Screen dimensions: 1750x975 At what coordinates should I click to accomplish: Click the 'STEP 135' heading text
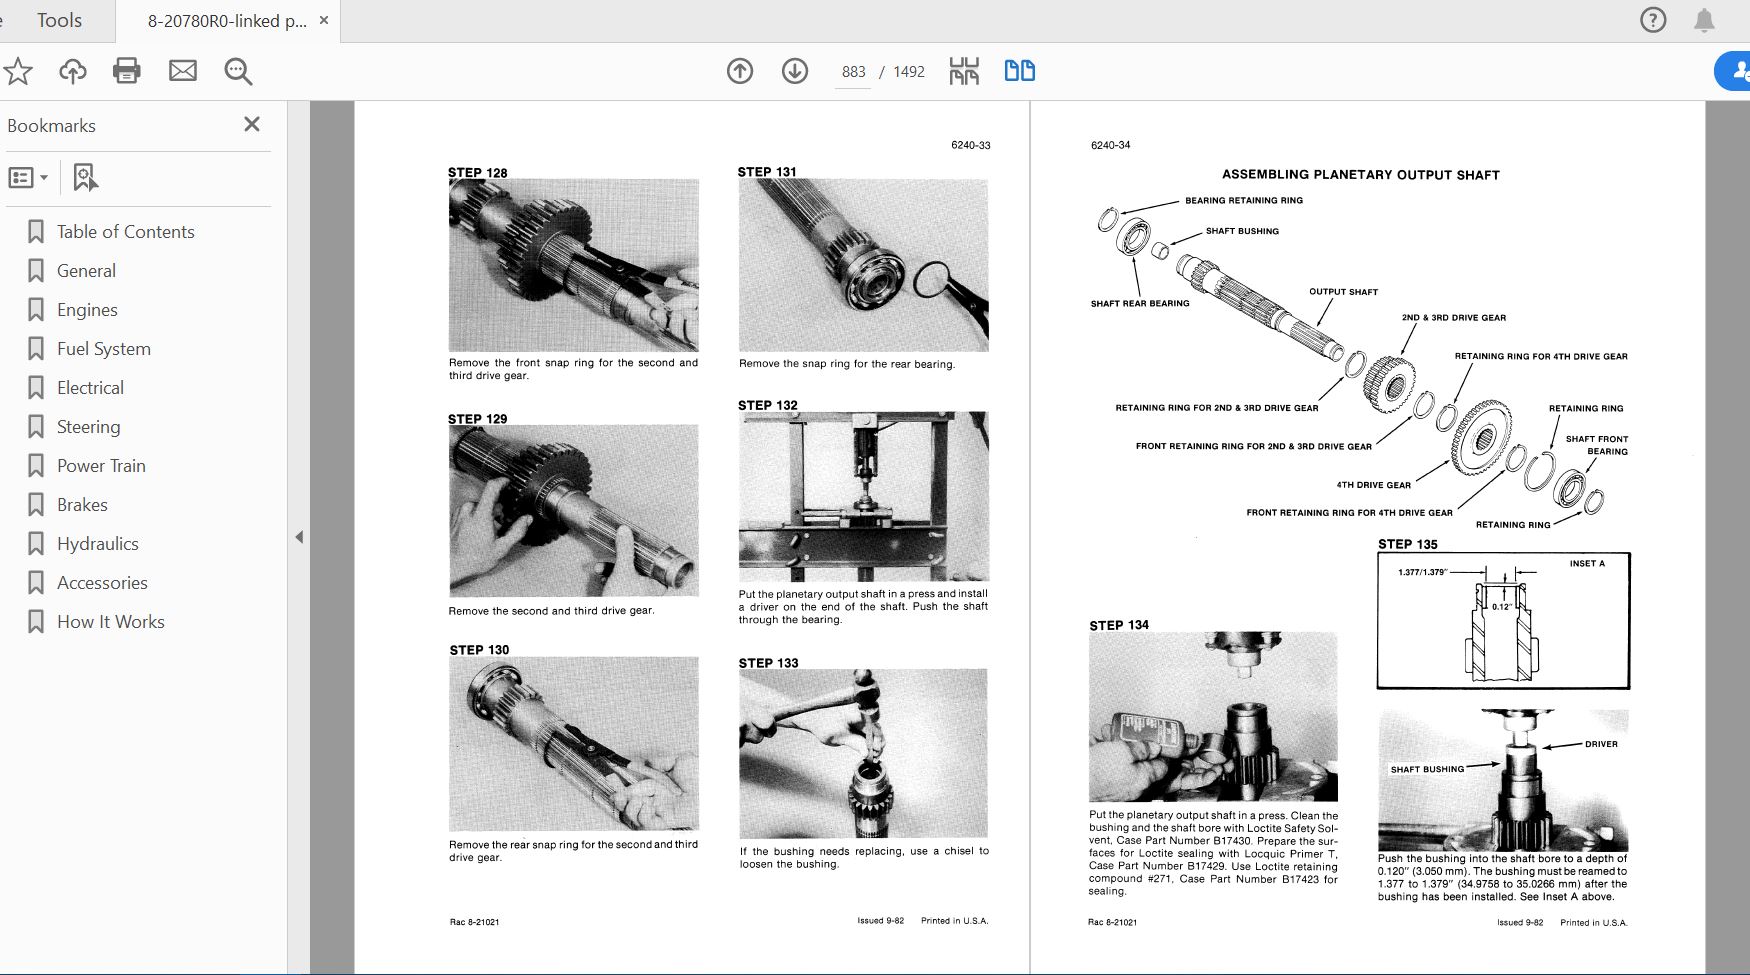pos(1408,544)
